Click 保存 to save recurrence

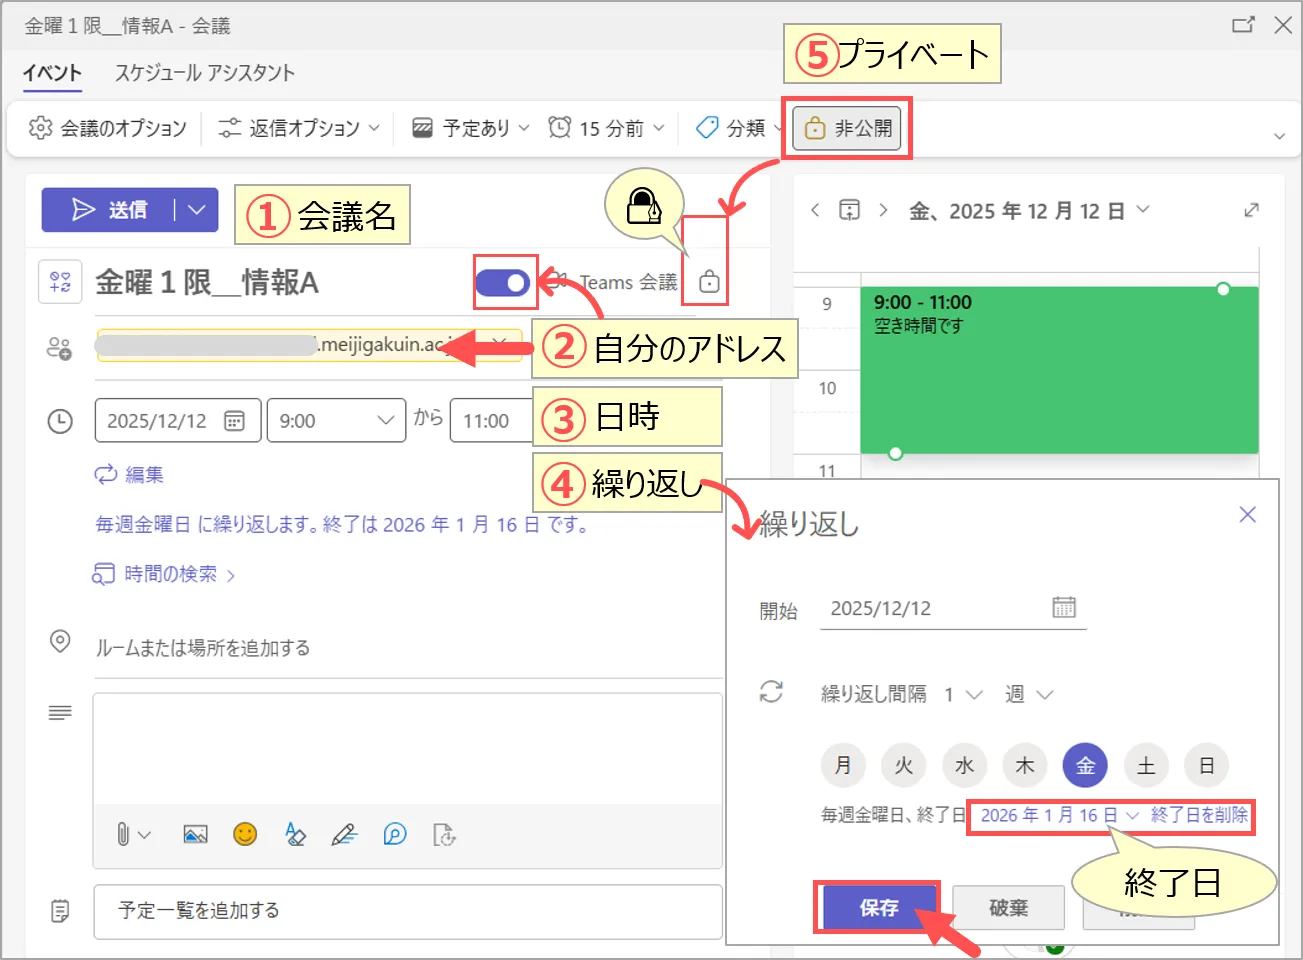click(878, 908)
